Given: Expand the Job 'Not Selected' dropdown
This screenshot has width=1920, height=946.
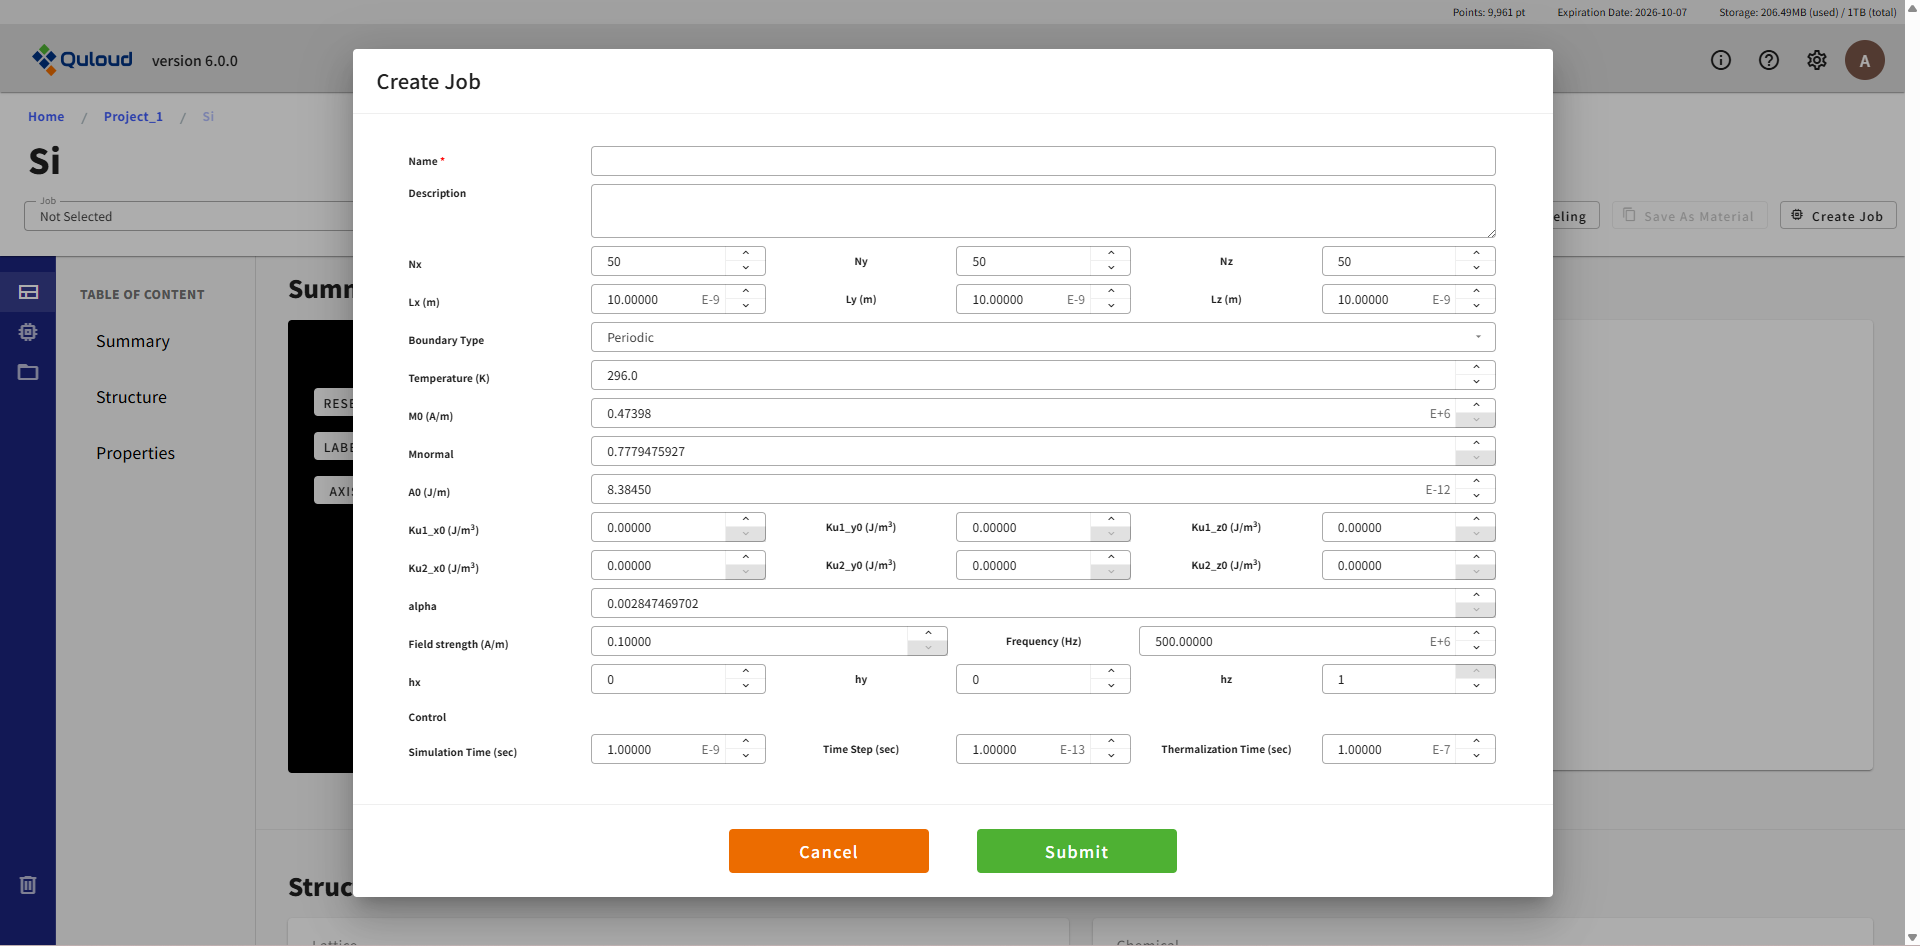Looking at the screenshot, I should pos(190,216).
